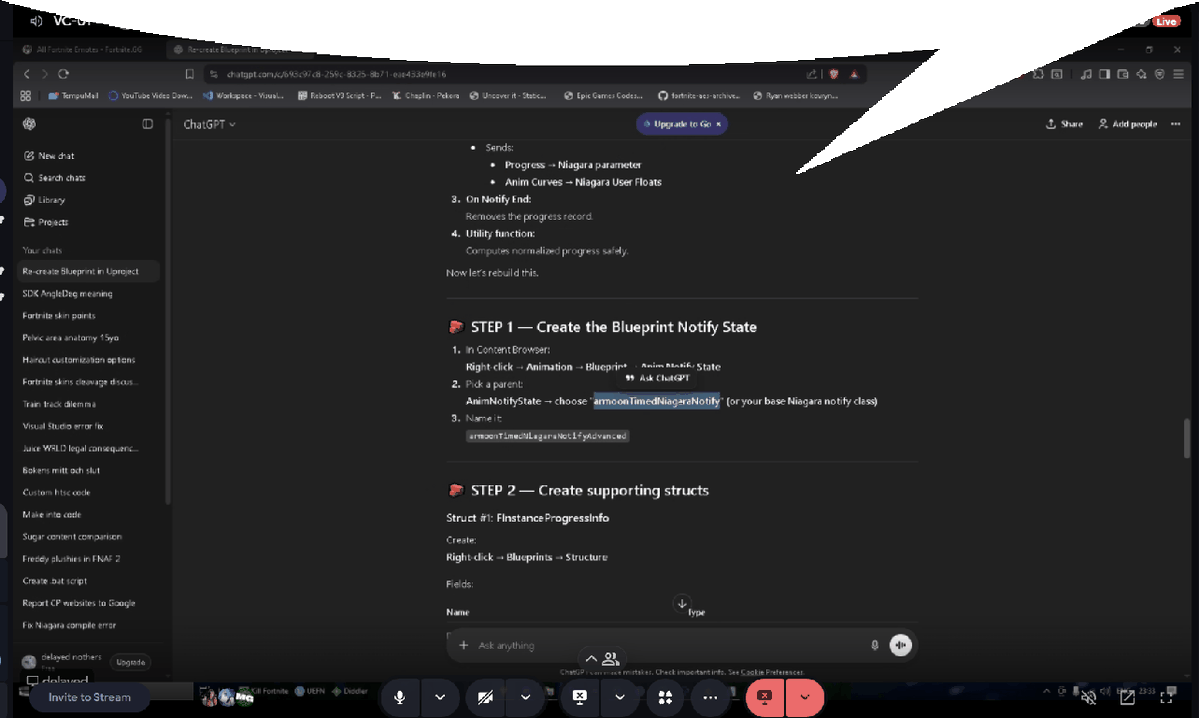Open the browser media music note icon
The width and height of the screenshot is (1199, 718).
(1086, 74)
